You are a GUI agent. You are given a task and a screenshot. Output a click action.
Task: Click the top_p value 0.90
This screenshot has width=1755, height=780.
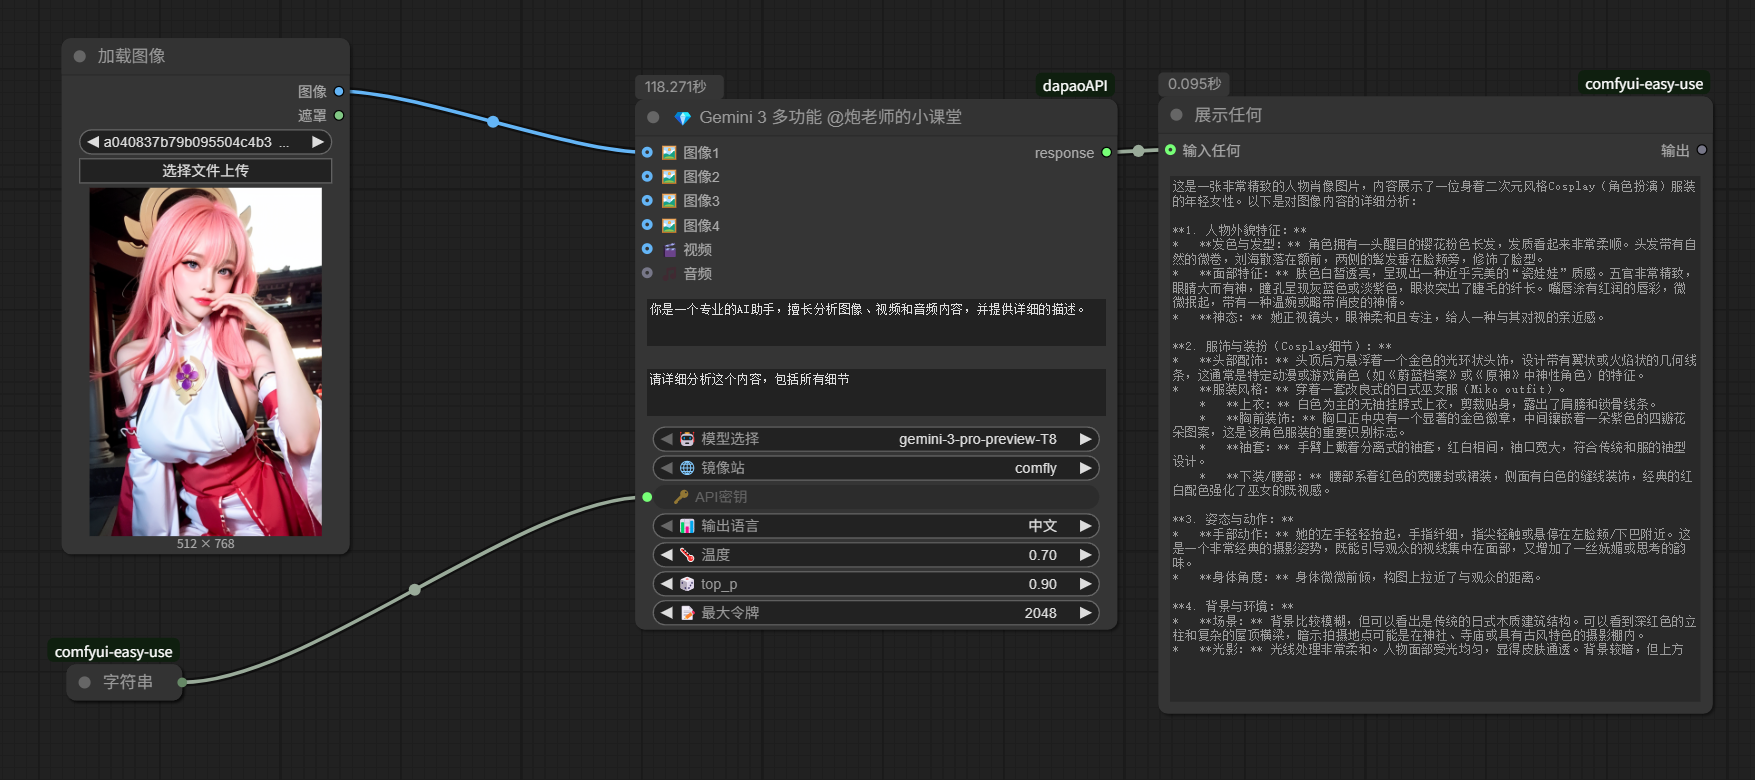point(1043,584)
